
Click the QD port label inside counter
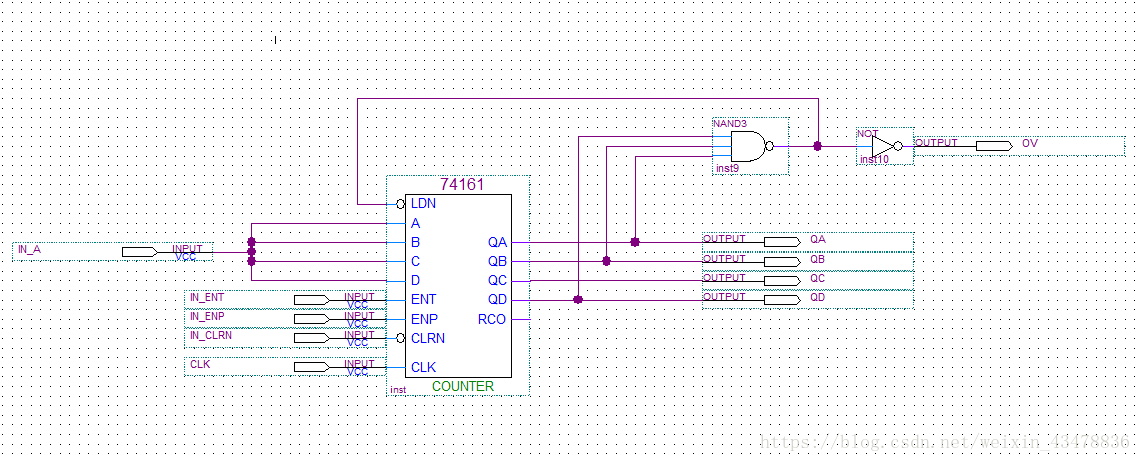click(497, 300)
